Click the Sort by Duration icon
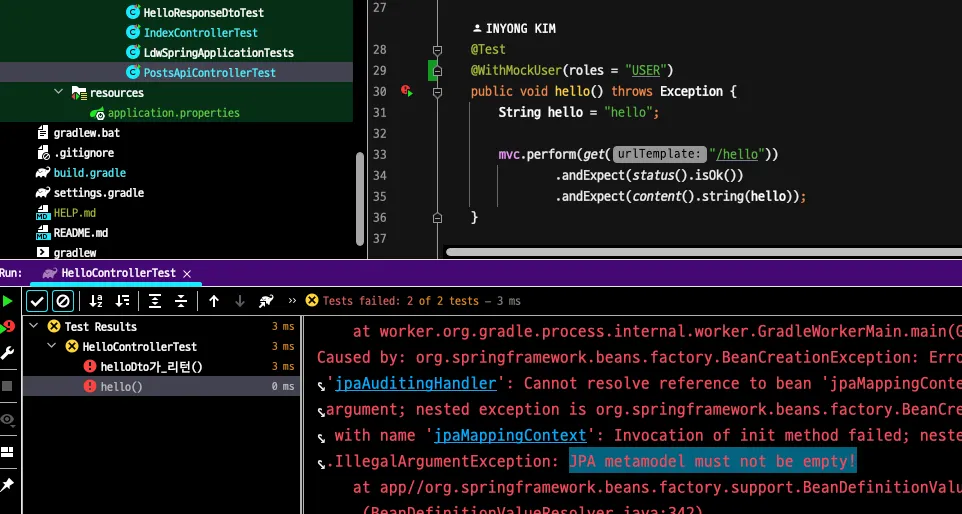This screenshot has height=514, width=962. click(122, 301)
